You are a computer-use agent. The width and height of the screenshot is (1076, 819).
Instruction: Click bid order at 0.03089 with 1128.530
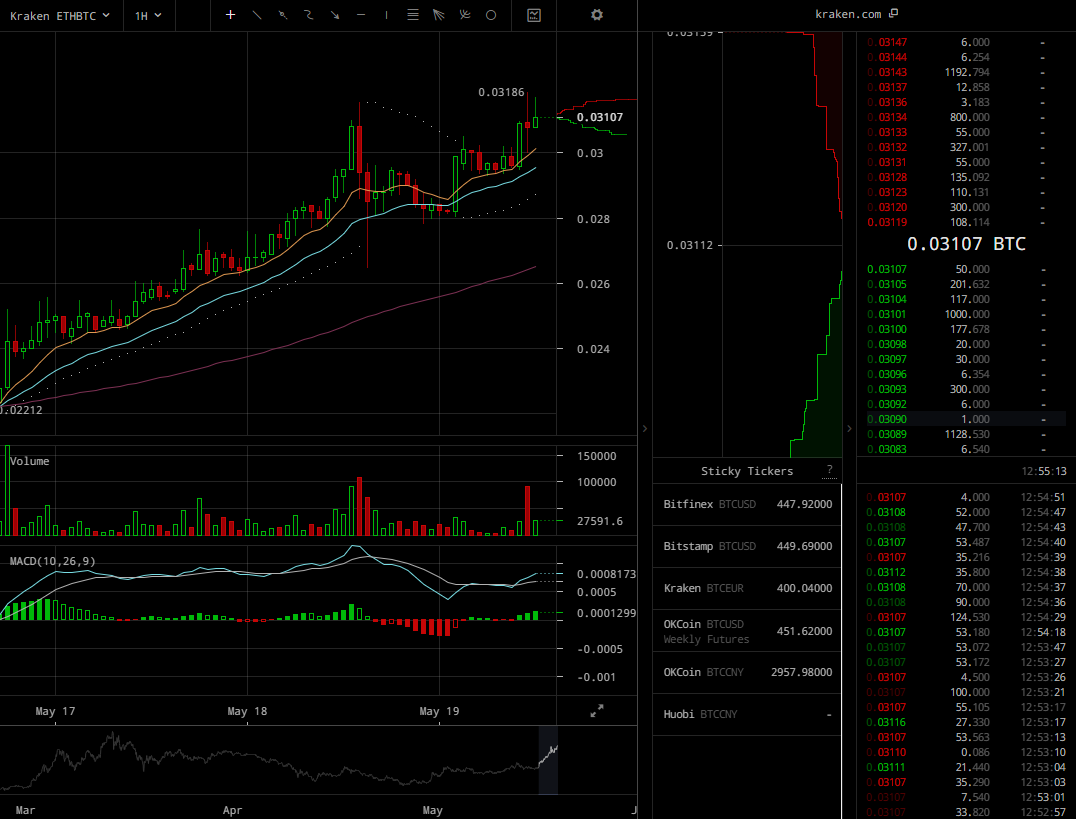966,434
